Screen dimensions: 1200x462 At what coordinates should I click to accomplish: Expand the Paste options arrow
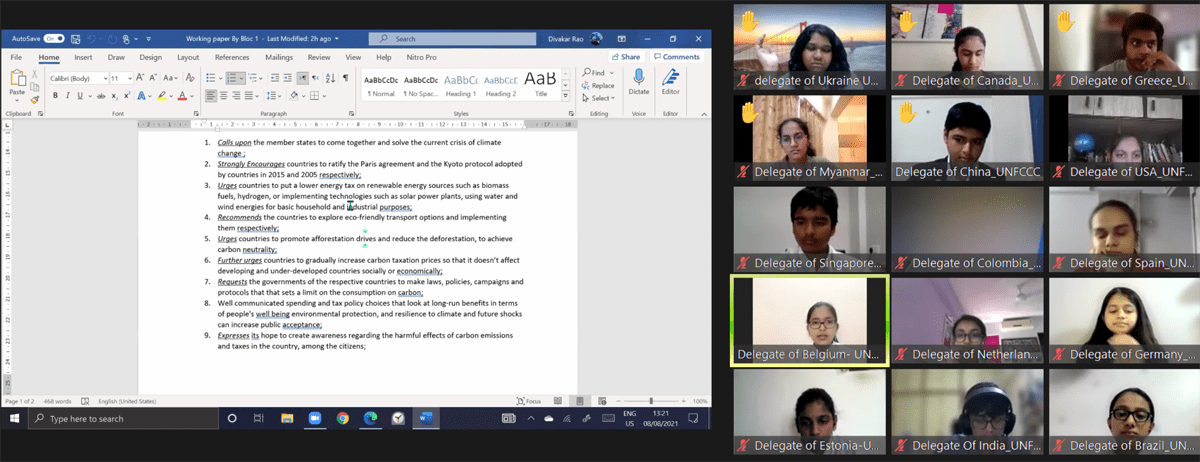(x=17, y=101)
